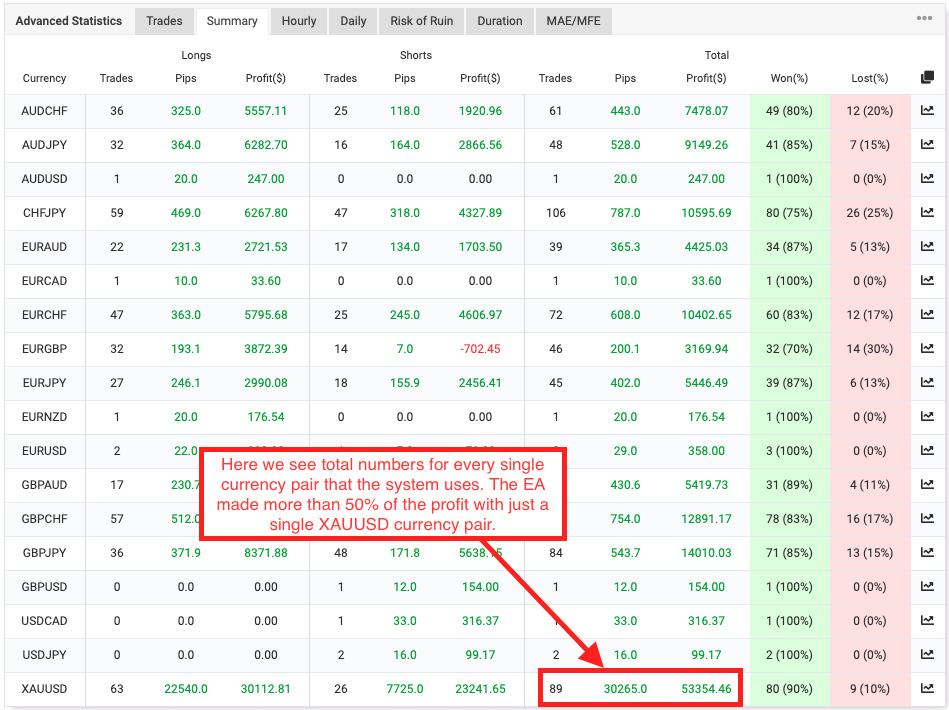Open the AUDJPY row chart icon
Image resolution: width=949 pixels, height=710 pixels.
point(927,145)
